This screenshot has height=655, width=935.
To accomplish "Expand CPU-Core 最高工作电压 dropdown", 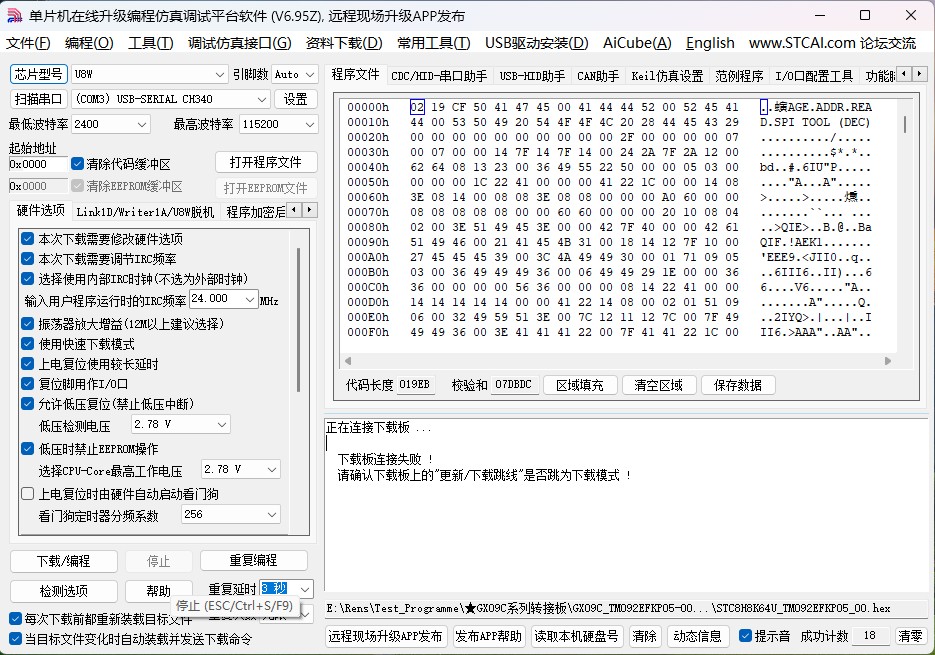I will (272, 469).
